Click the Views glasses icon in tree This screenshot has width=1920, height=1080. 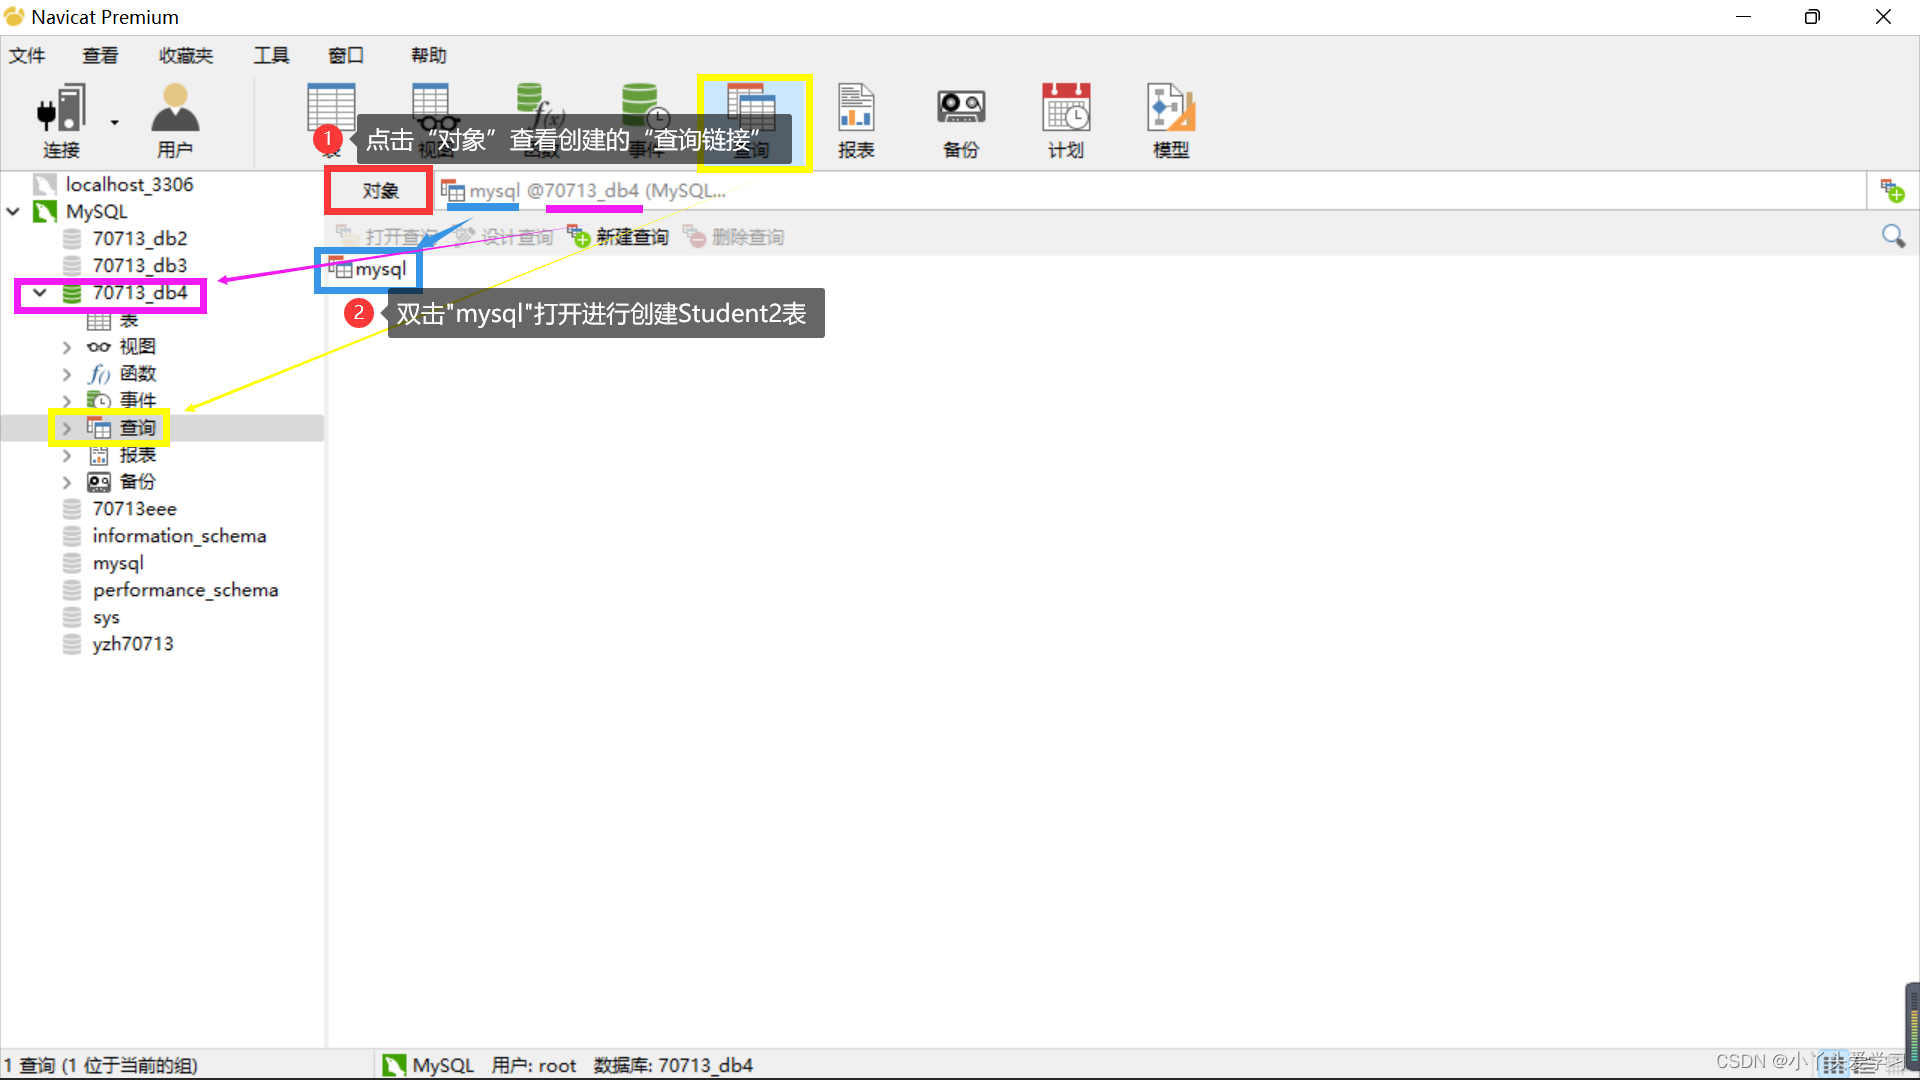coord(99,347)
